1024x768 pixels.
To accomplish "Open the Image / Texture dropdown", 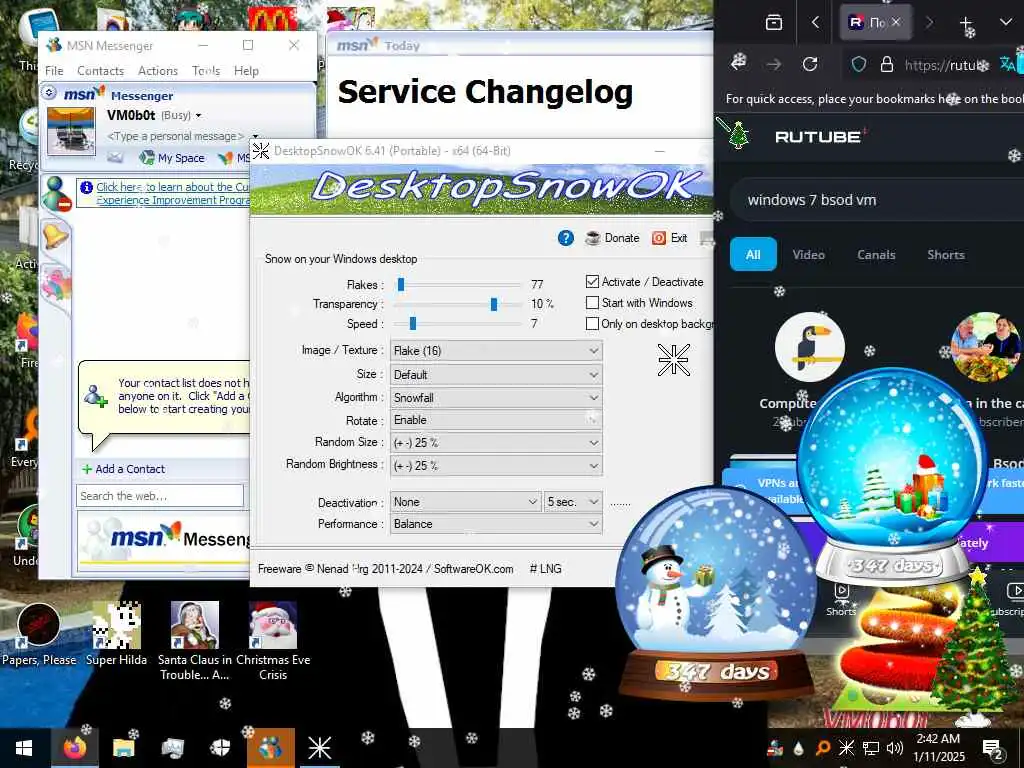I will click(x=496, y=351).
